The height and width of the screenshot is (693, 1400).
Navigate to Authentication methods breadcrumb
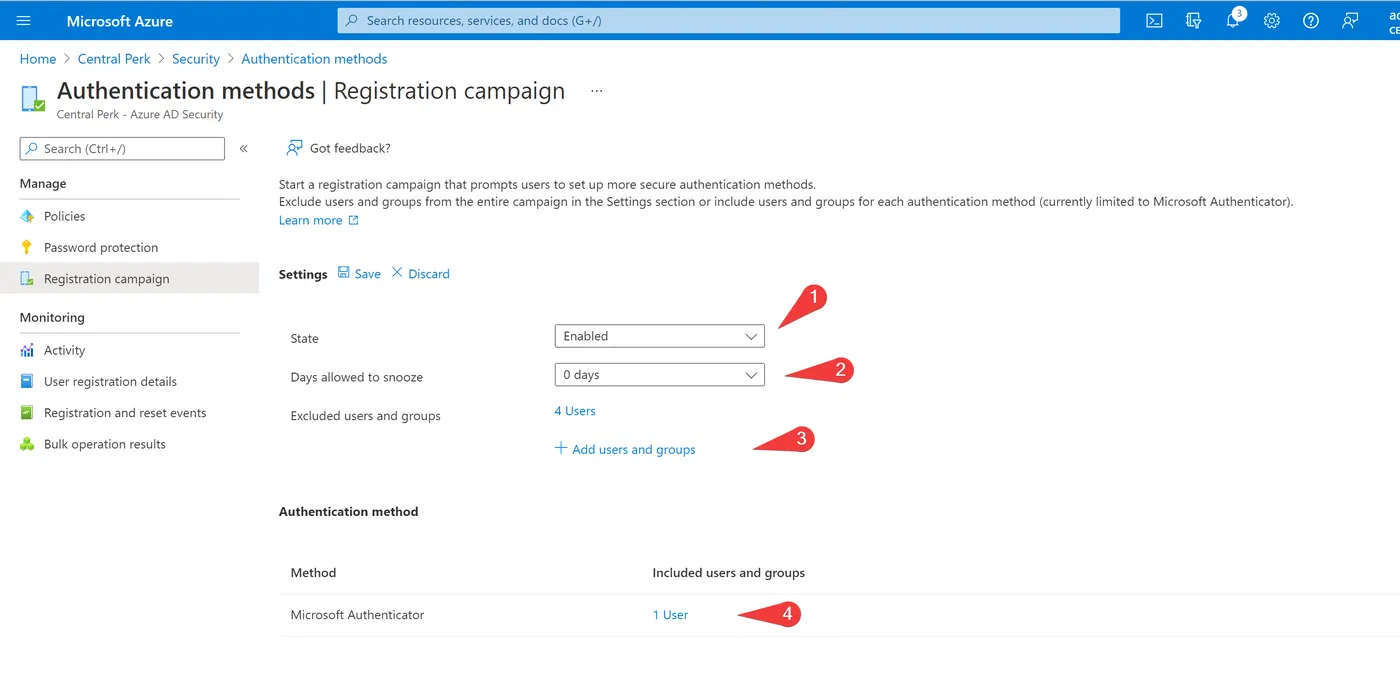coord(314,59)
